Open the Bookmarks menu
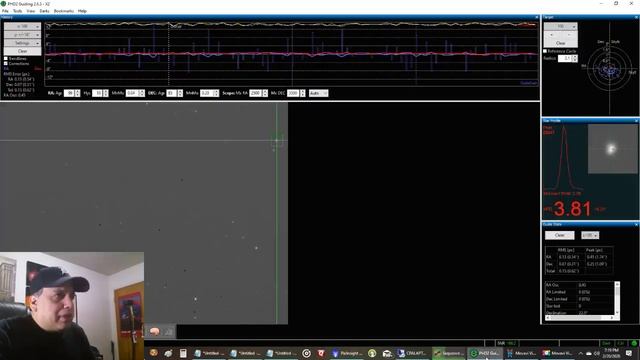 pyautogui.click(x=64, y=11)
